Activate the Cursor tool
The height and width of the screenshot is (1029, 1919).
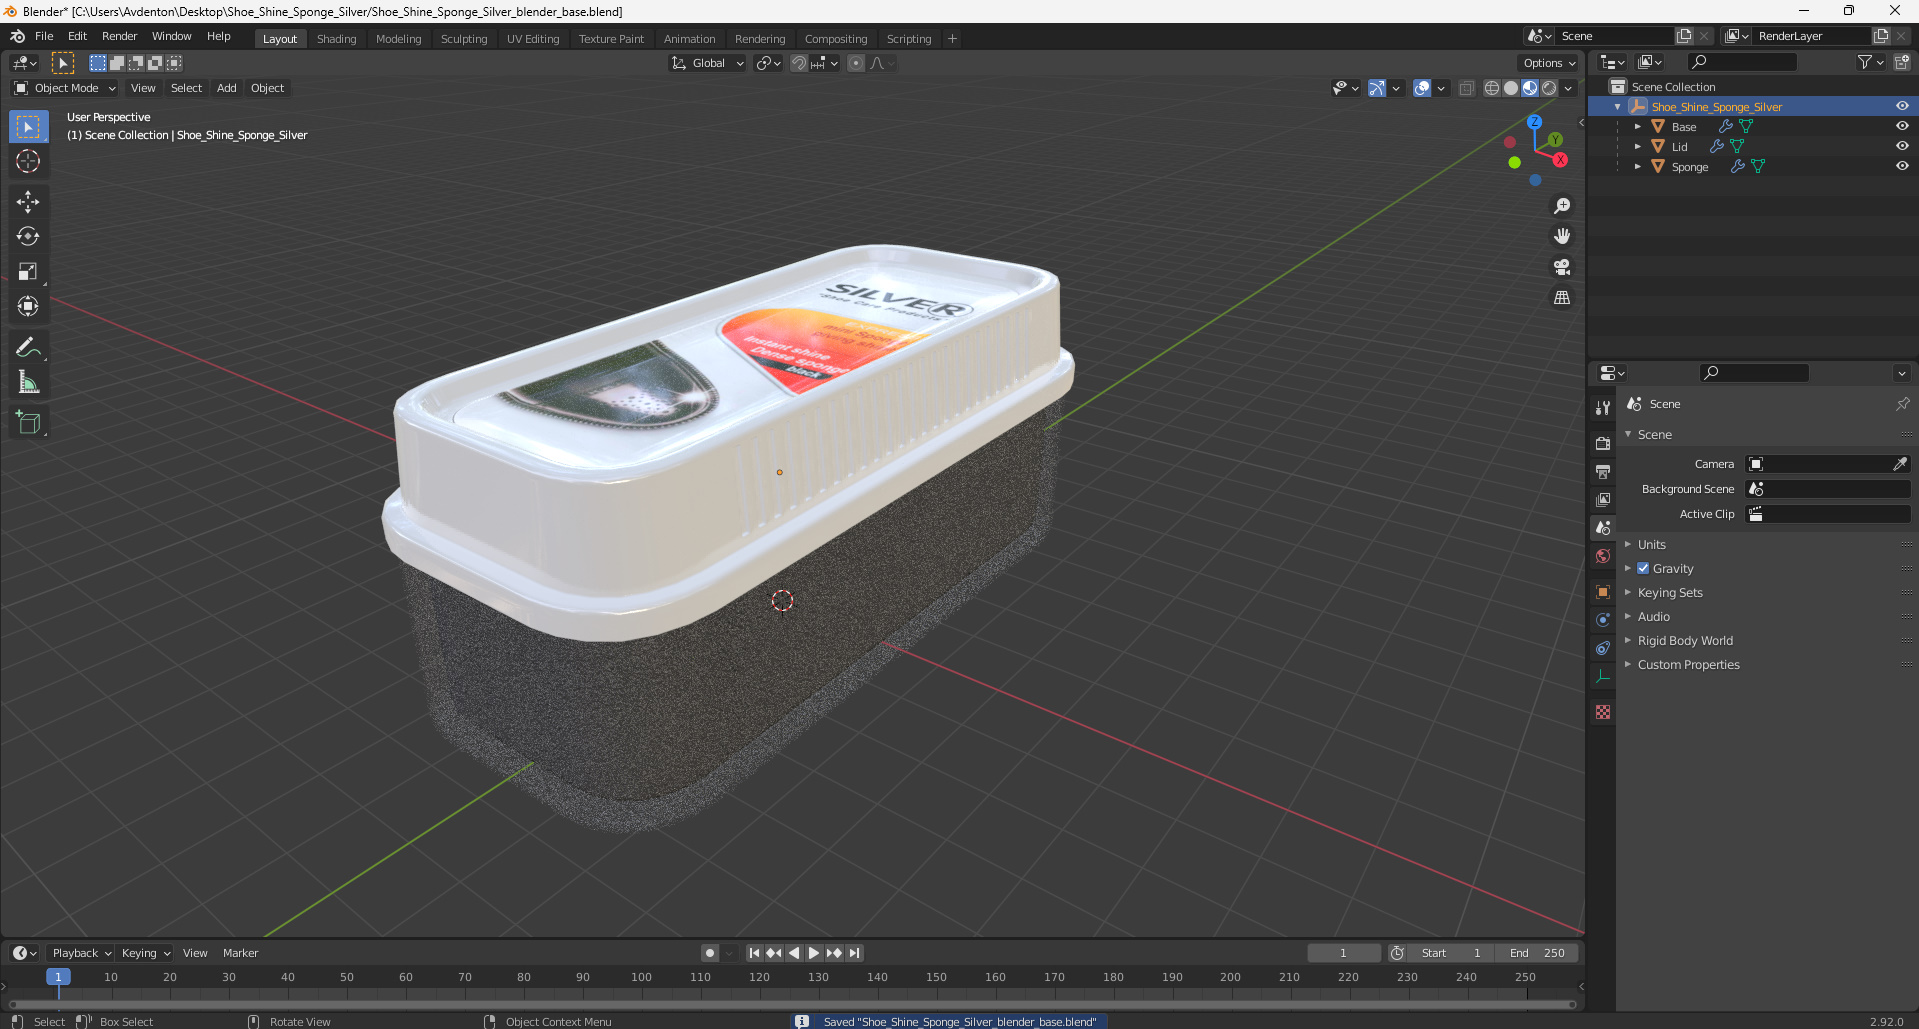28,162
